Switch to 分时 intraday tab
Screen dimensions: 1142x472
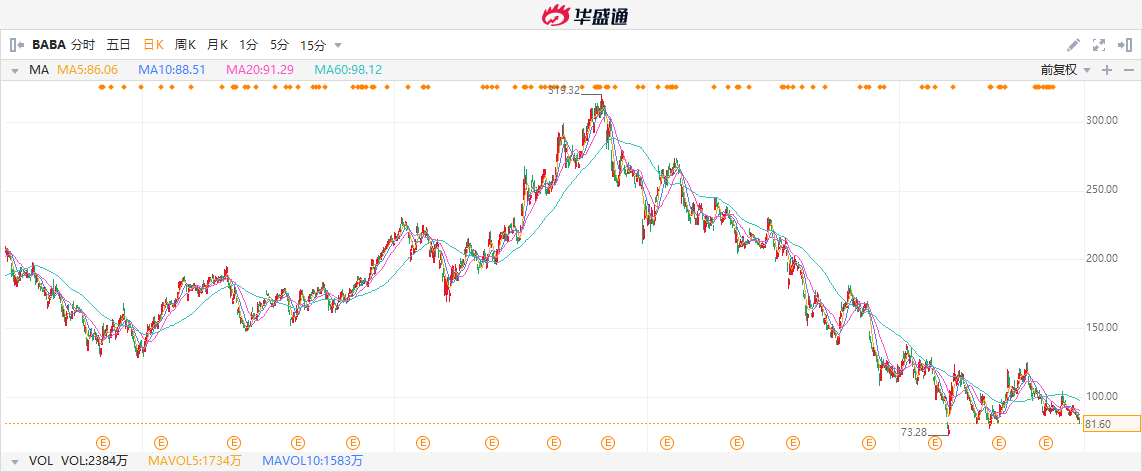click(x=83, y=45)
